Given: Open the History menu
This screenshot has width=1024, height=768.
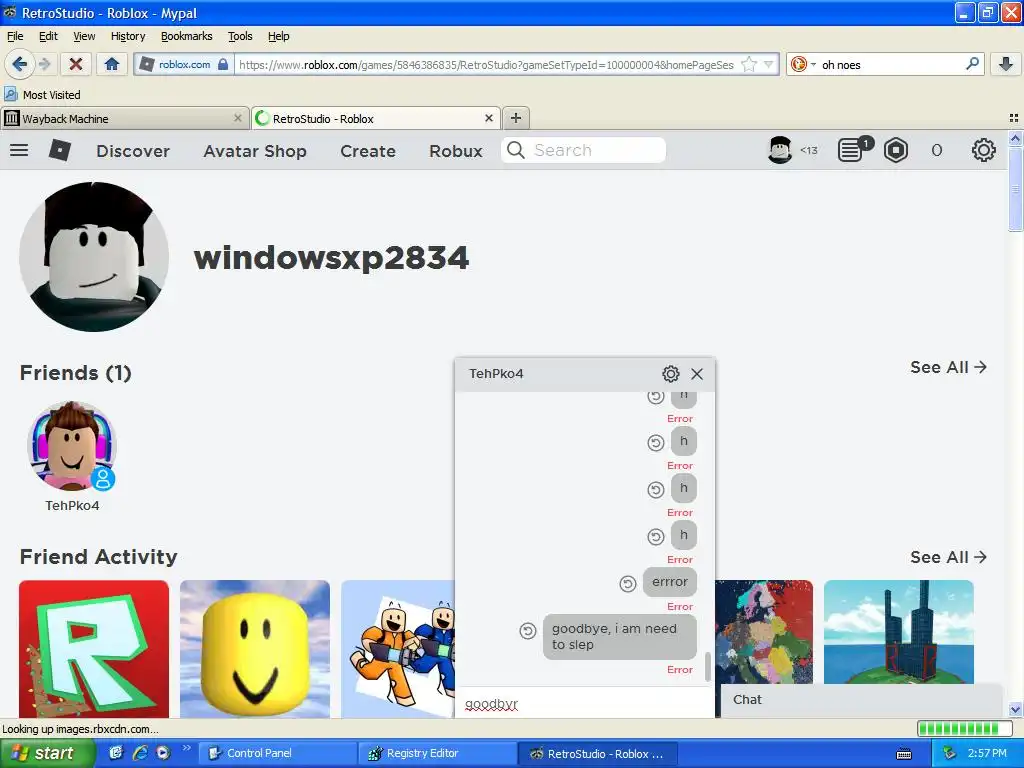Looking at the screenshot, I should (x=128, y=36).
